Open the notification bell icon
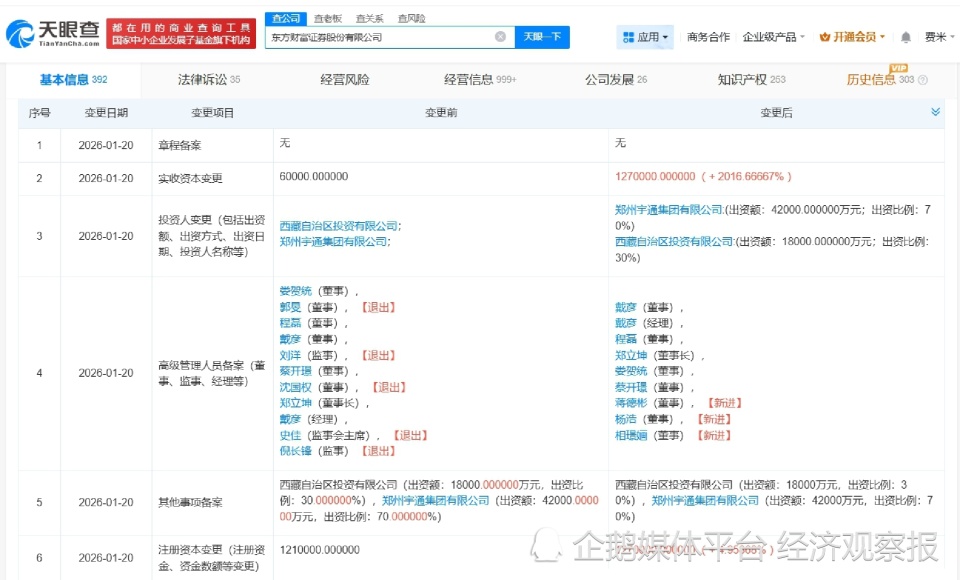The height and width of the screenshot is (580, 960). [905, 35]
